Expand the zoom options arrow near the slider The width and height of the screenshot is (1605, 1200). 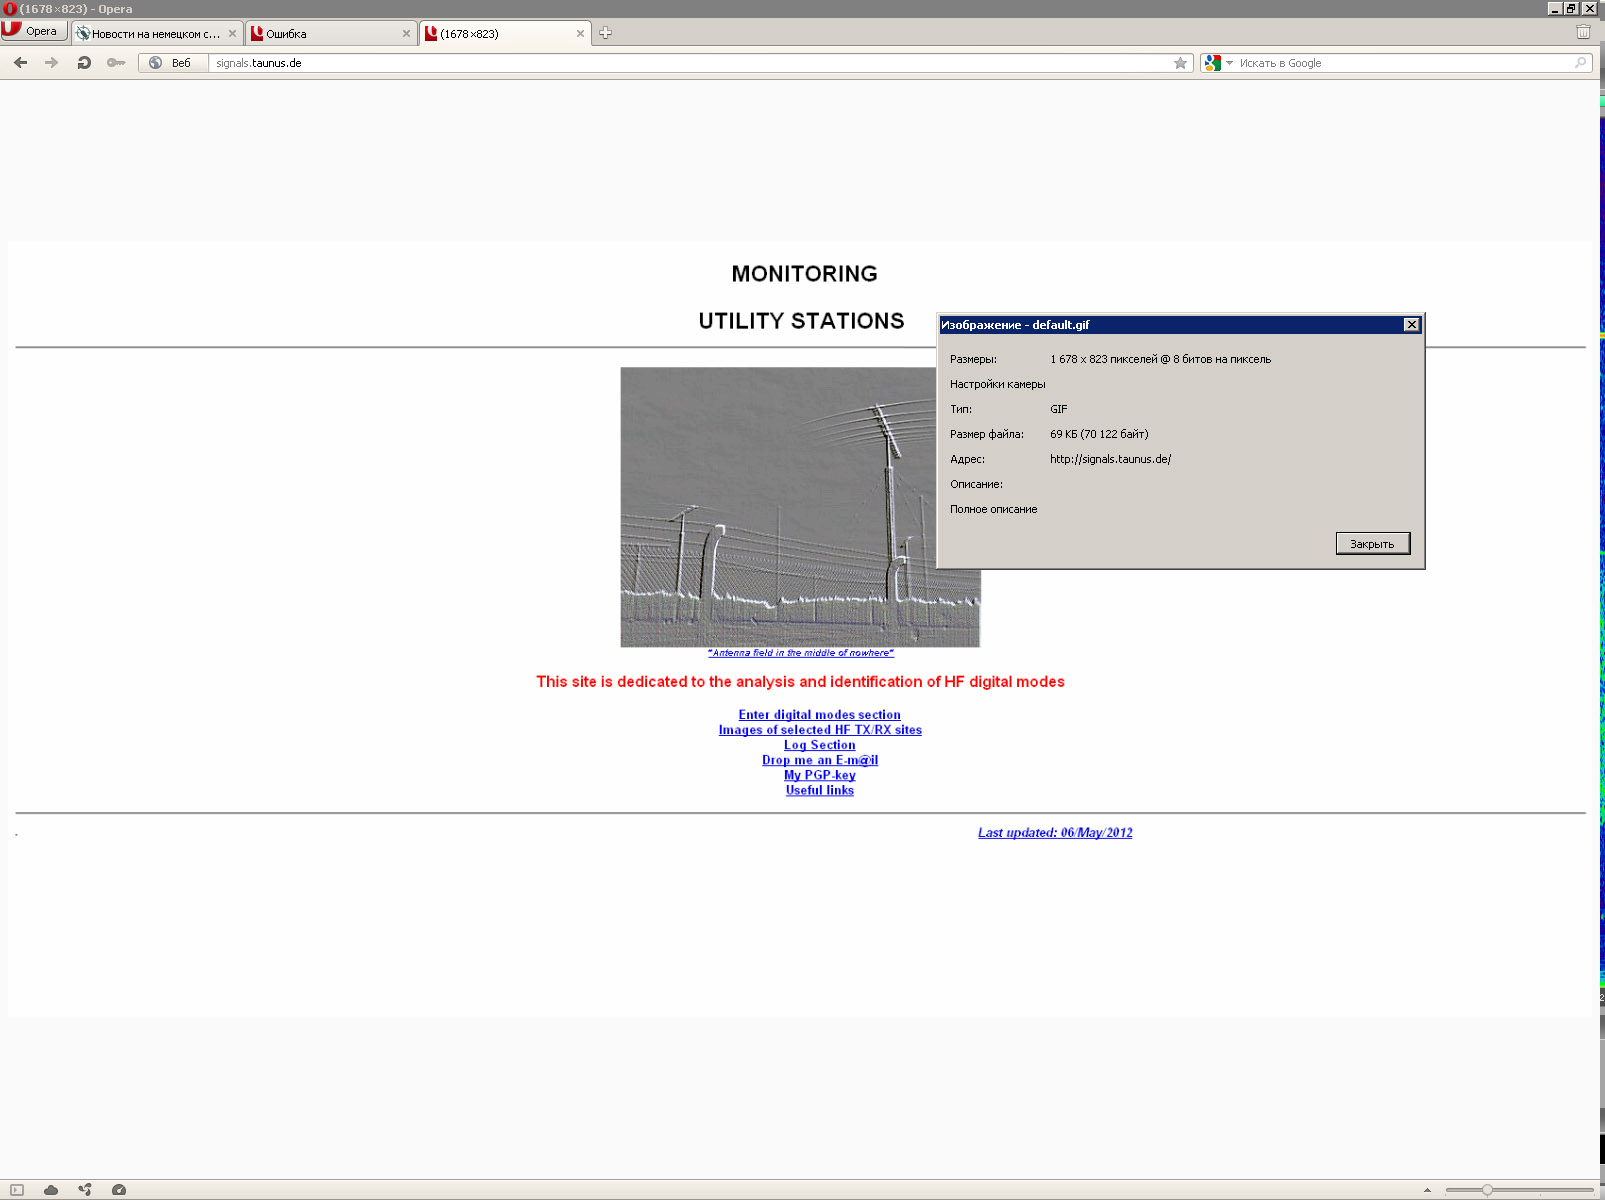tap(1427, 1190)
